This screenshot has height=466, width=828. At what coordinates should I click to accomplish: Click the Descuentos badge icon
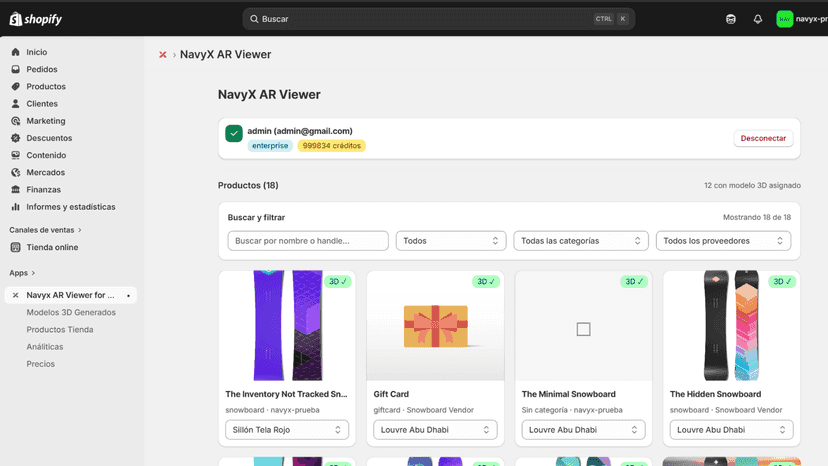[15, 138]
